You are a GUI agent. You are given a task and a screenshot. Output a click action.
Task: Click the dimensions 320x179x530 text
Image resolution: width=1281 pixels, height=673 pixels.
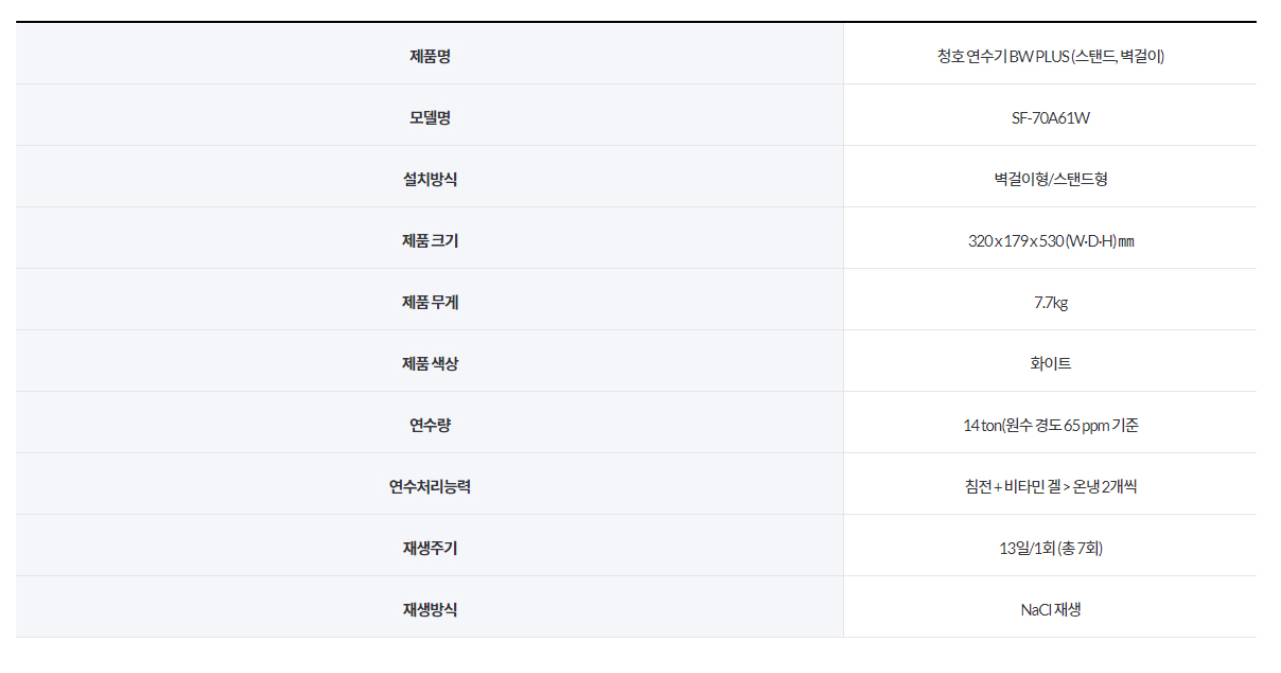(1050, 241)
